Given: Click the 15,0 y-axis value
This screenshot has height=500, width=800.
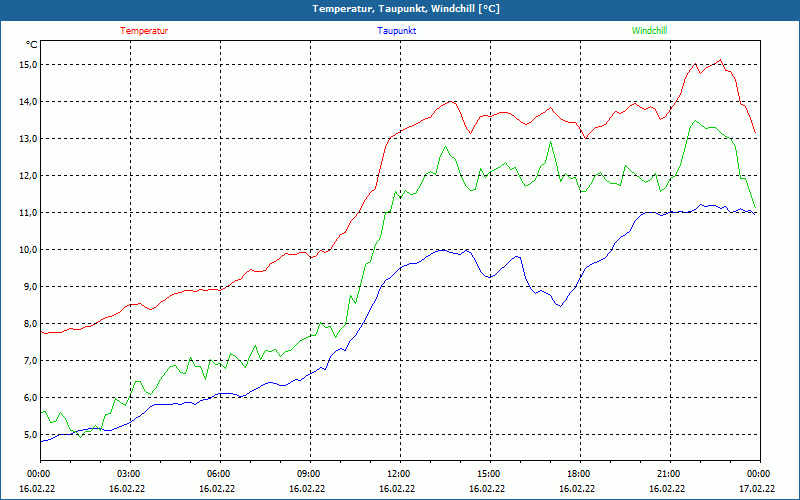Looking at the screenshot, I should click(x=29, y=65).
